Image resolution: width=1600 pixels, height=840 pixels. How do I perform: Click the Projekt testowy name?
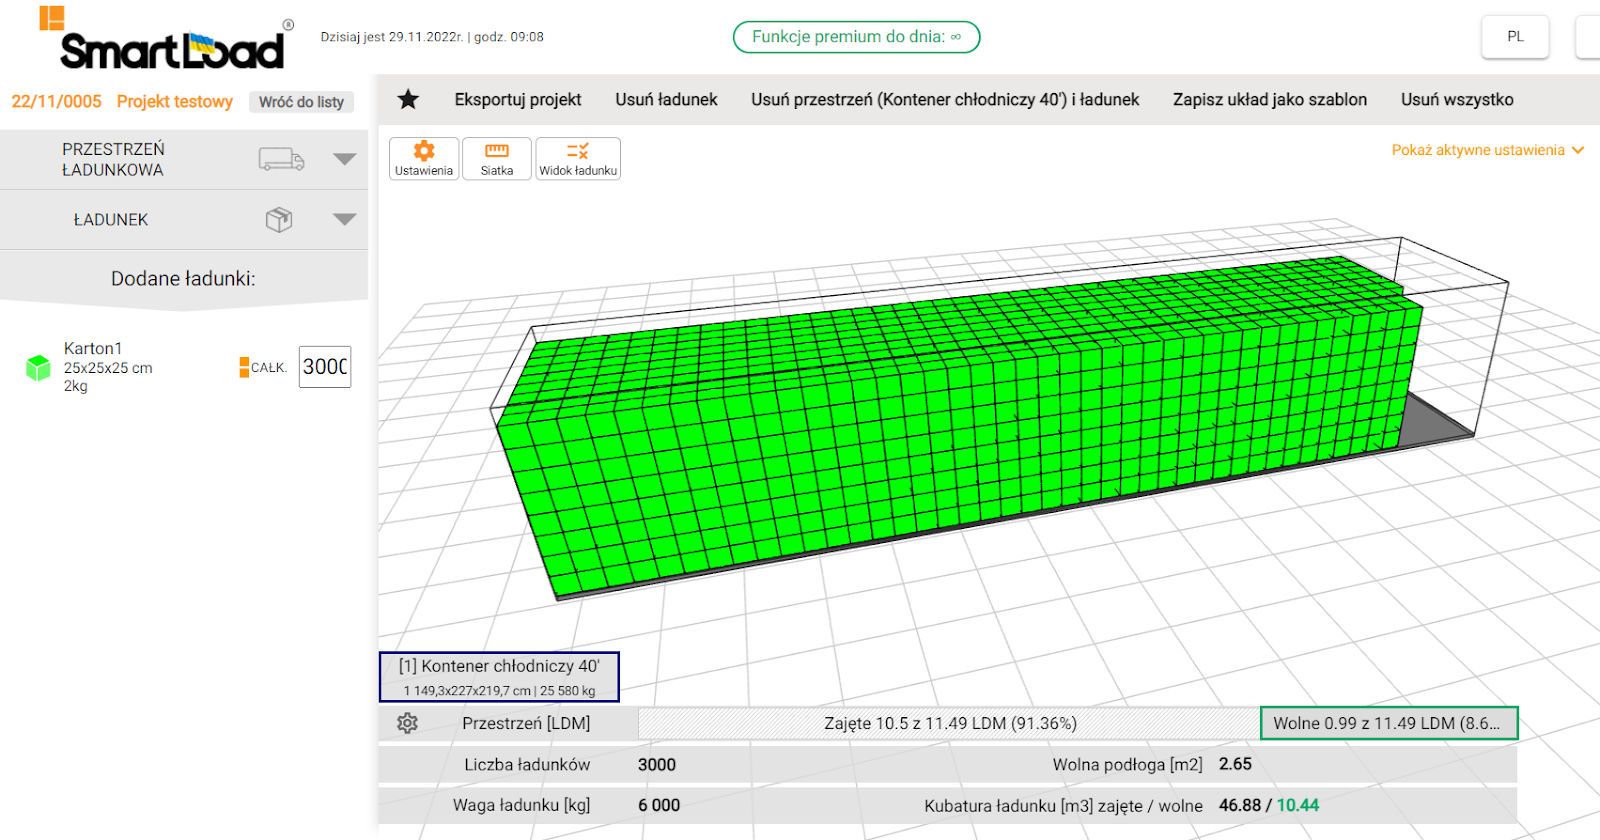[x=175, y=101]
